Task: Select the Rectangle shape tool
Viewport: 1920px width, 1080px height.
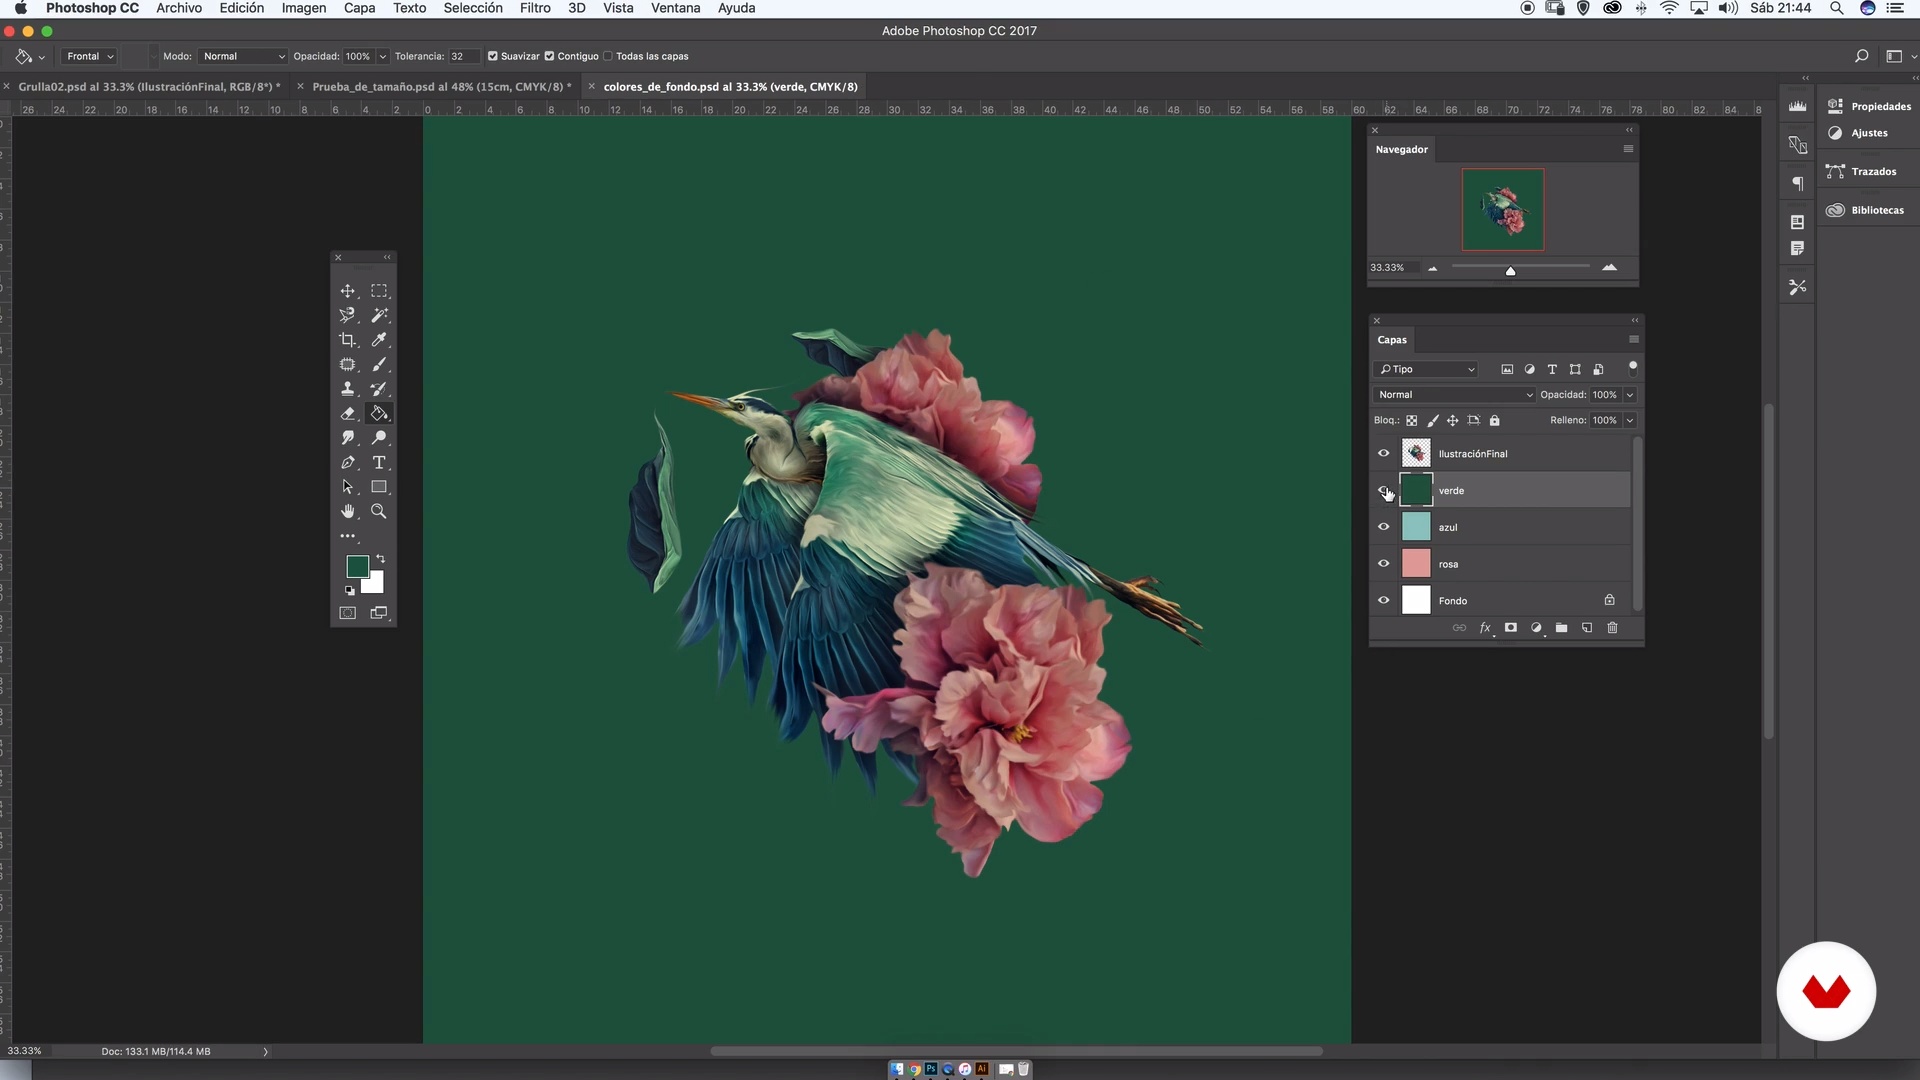Action: click(379, 487)
